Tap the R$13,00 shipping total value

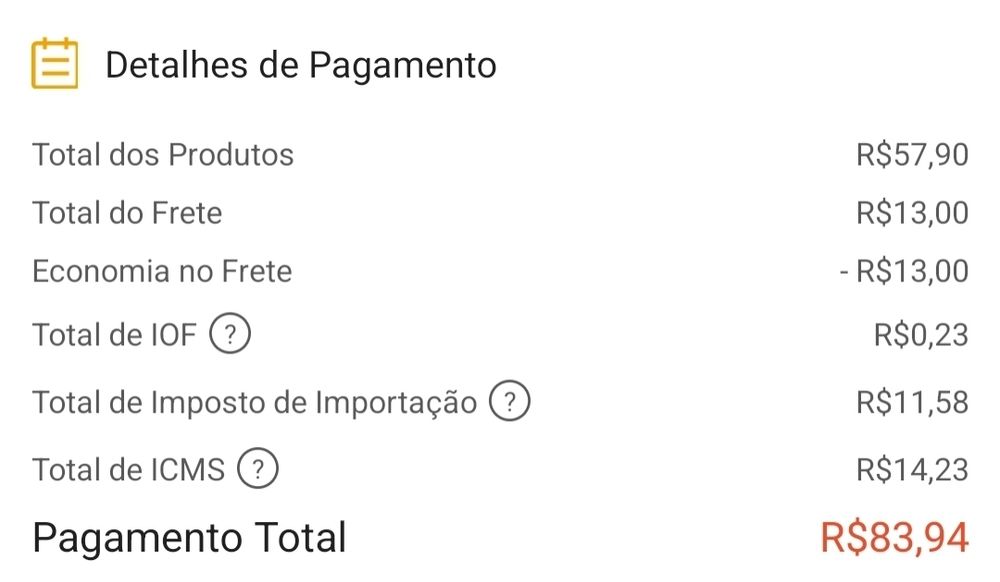[912, 213]
